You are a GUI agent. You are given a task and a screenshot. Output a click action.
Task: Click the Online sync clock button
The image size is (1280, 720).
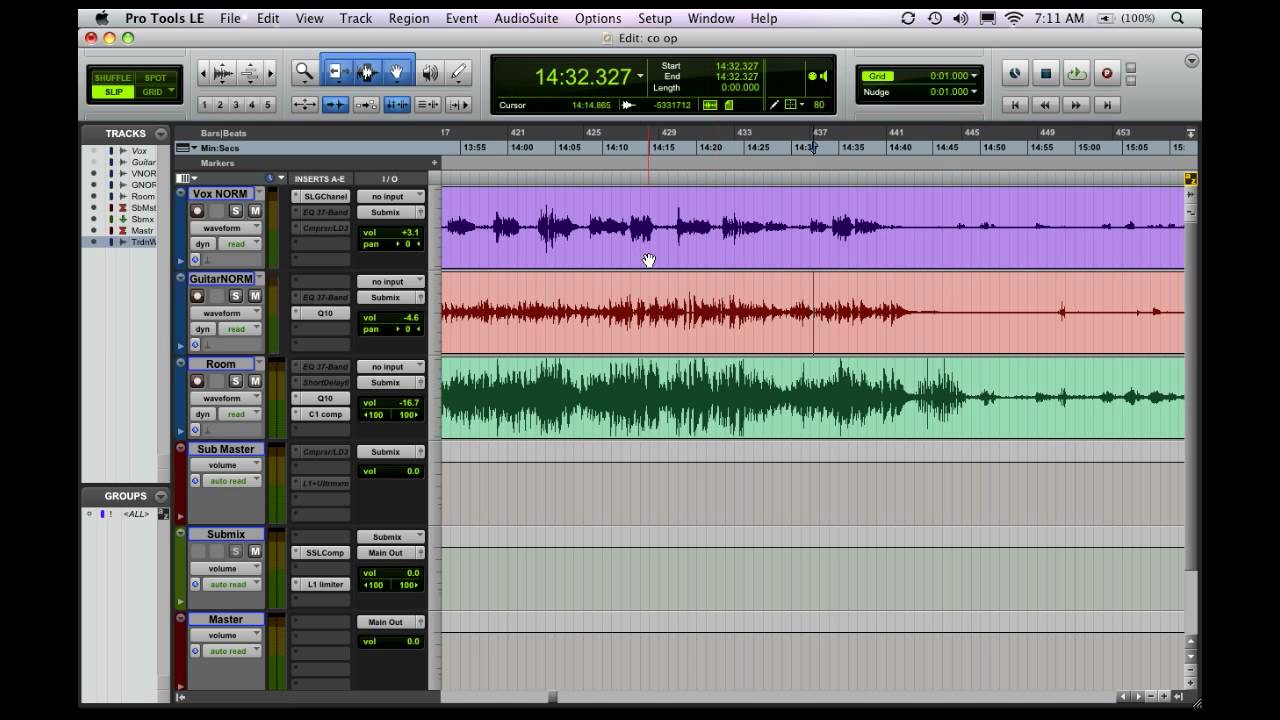click(1015, 73)
